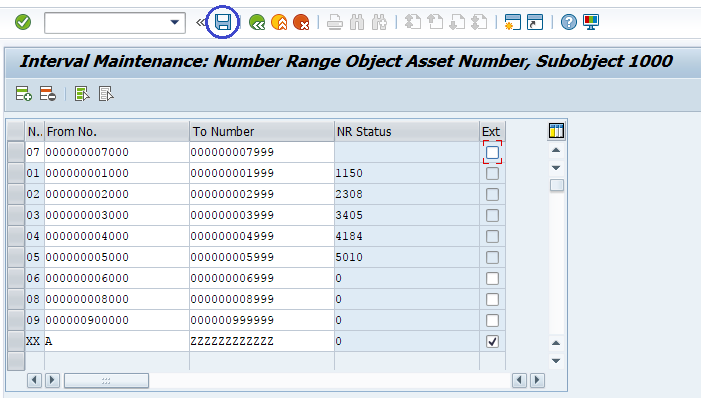This screenshot has width=701, height=398.
Task: Go to Last Page icon
Action: (x=479, y=22)
